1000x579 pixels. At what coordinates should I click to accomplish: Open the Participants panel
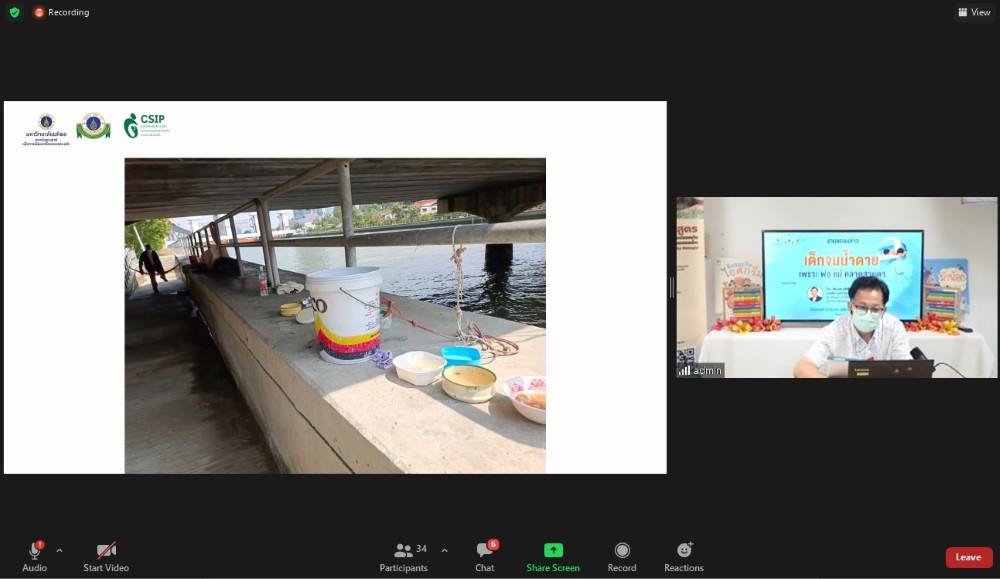click(404, 556)
